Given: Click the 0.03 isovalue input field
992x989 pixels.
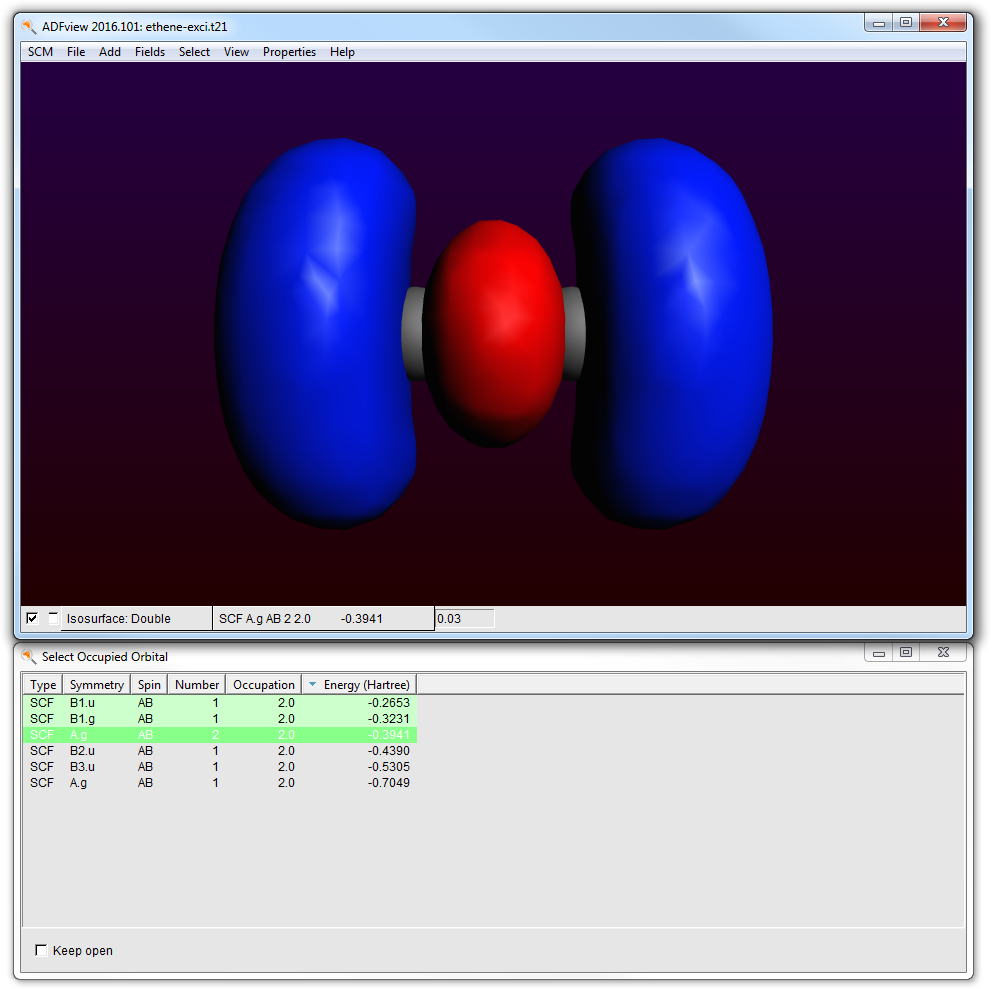Looking at the screenshot, I should pyautogui.click(x=464, y=618).
